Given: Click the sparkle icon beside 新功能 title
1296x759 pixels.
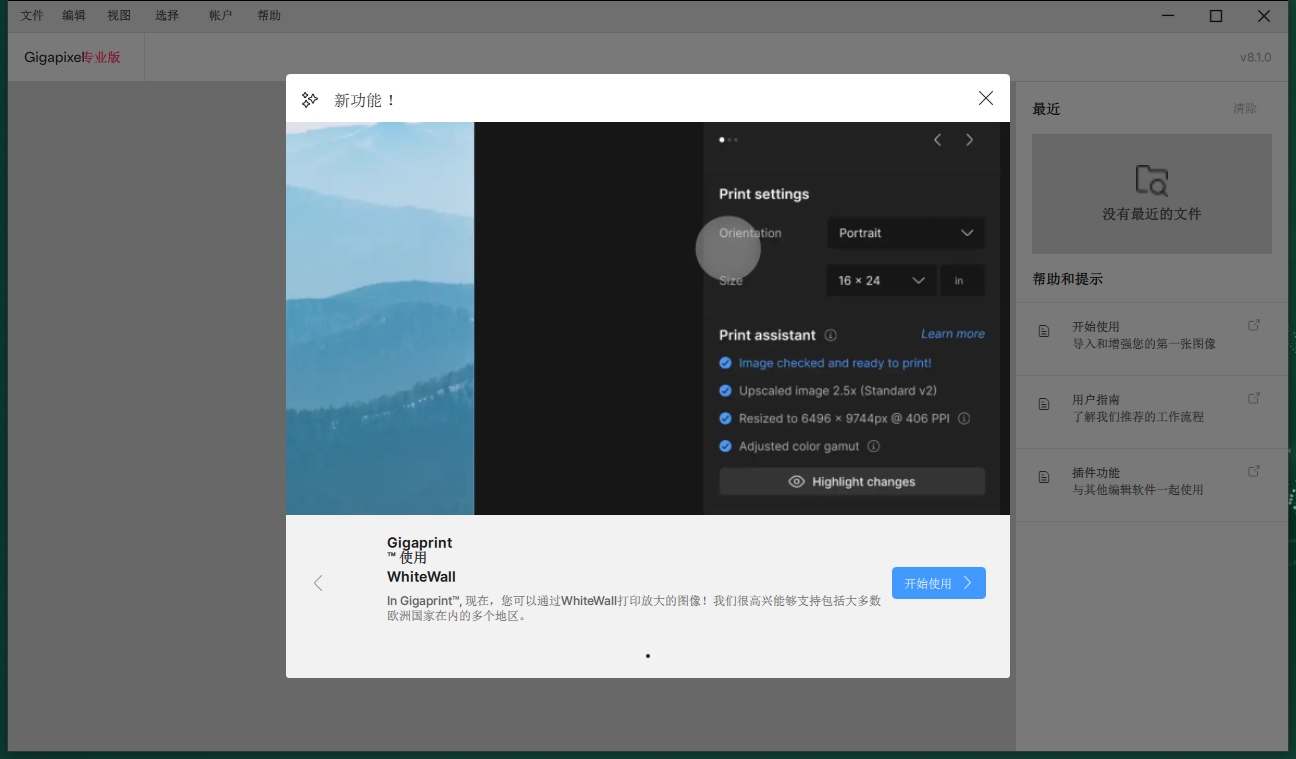Looking at the screenshot, I should coord(309,98).
